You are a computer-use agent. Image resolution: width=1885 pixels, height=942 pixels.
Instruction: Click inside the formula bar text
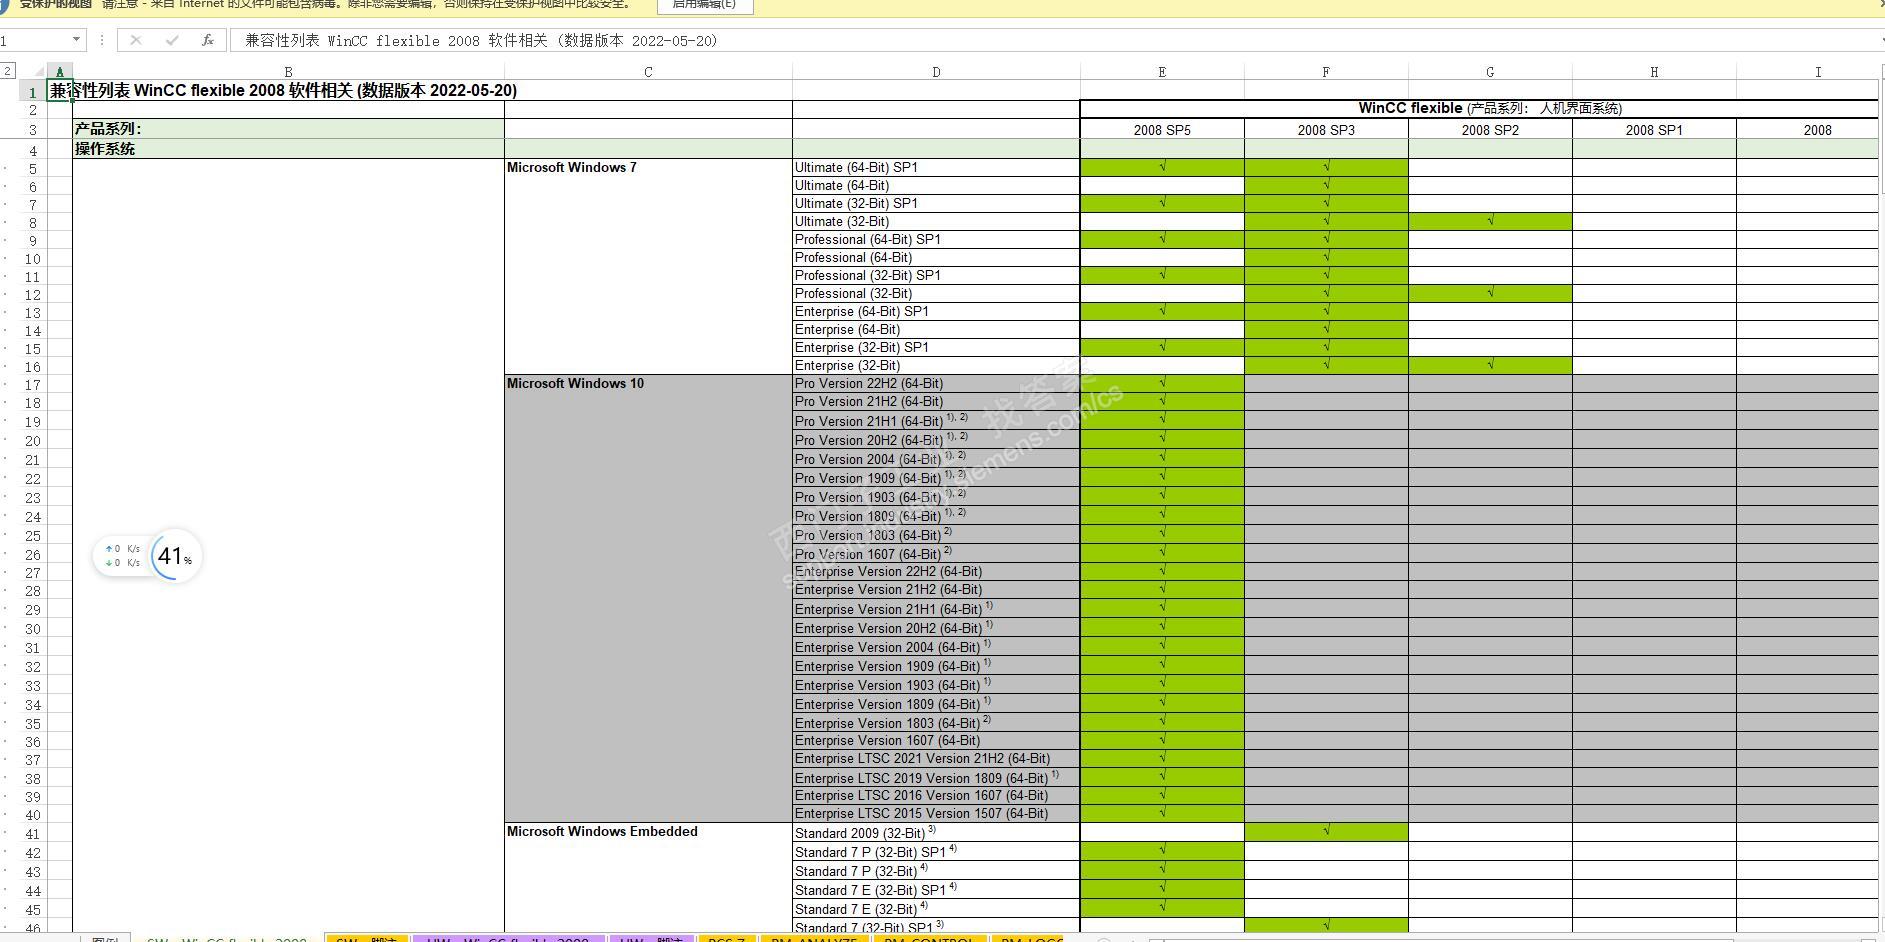[481, 40]
